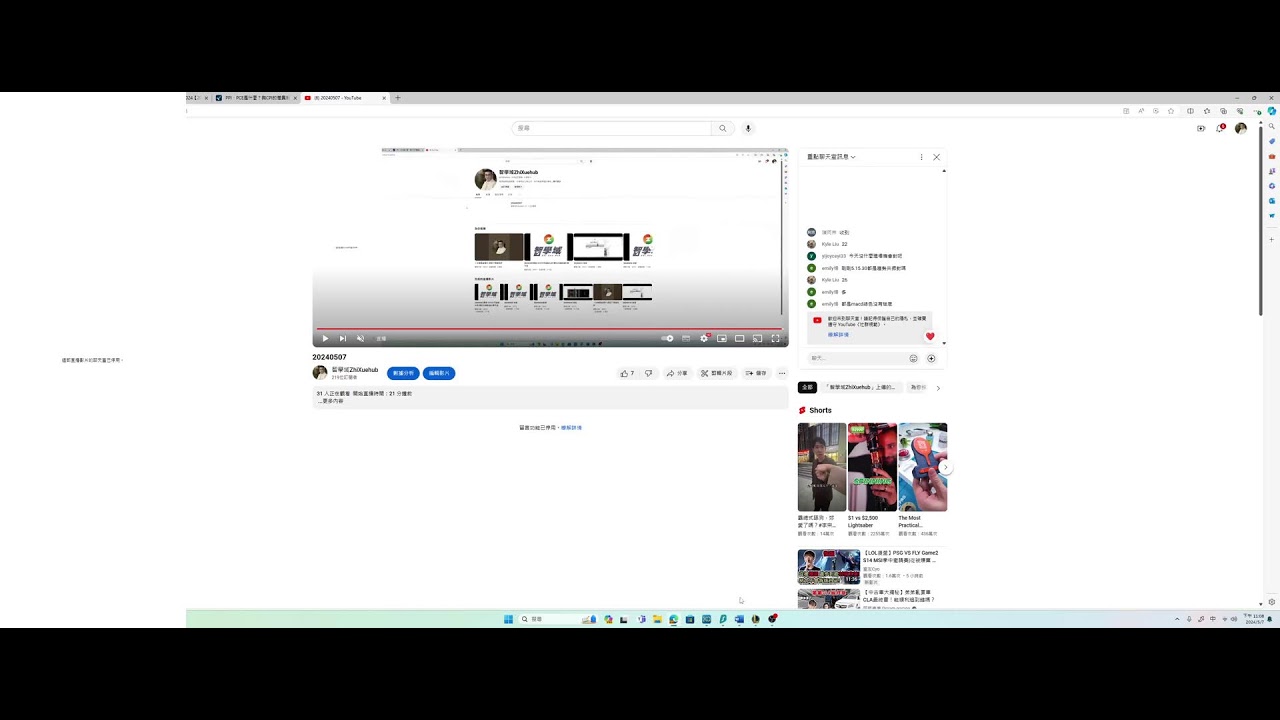Share the 20240507 video
The width and height of the screenshot is (1280, 720).
677,373
